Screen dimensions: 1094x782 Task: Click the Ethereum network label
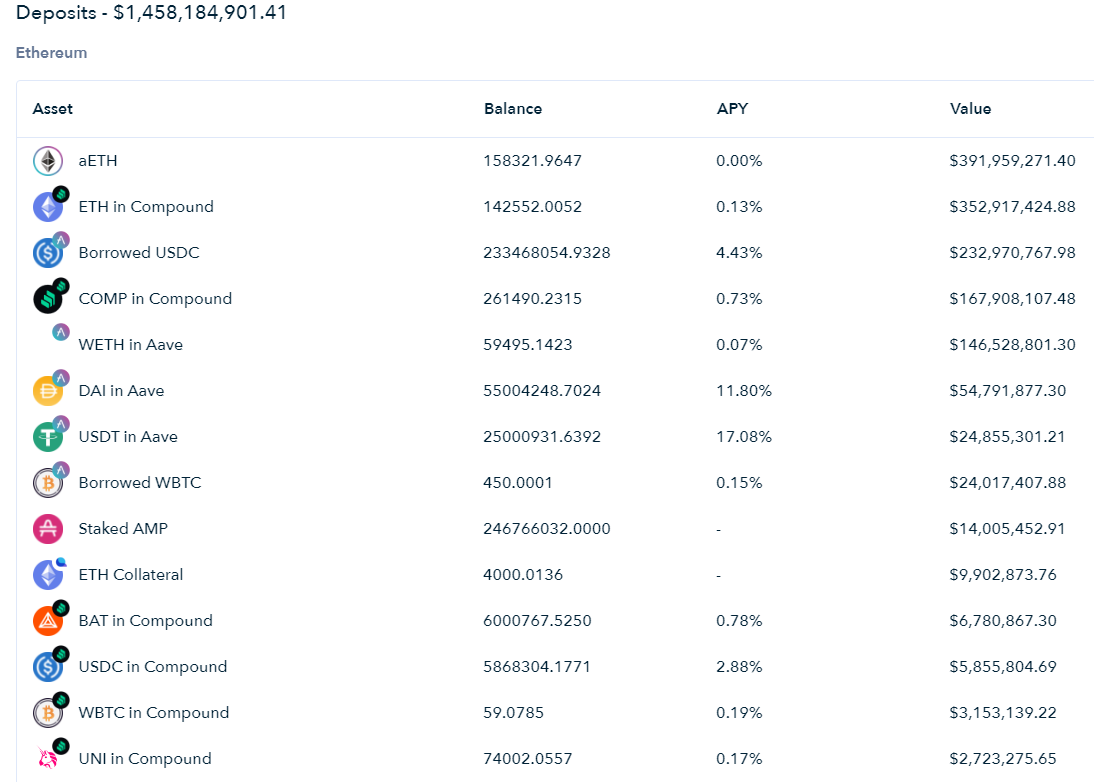[52, 53]
